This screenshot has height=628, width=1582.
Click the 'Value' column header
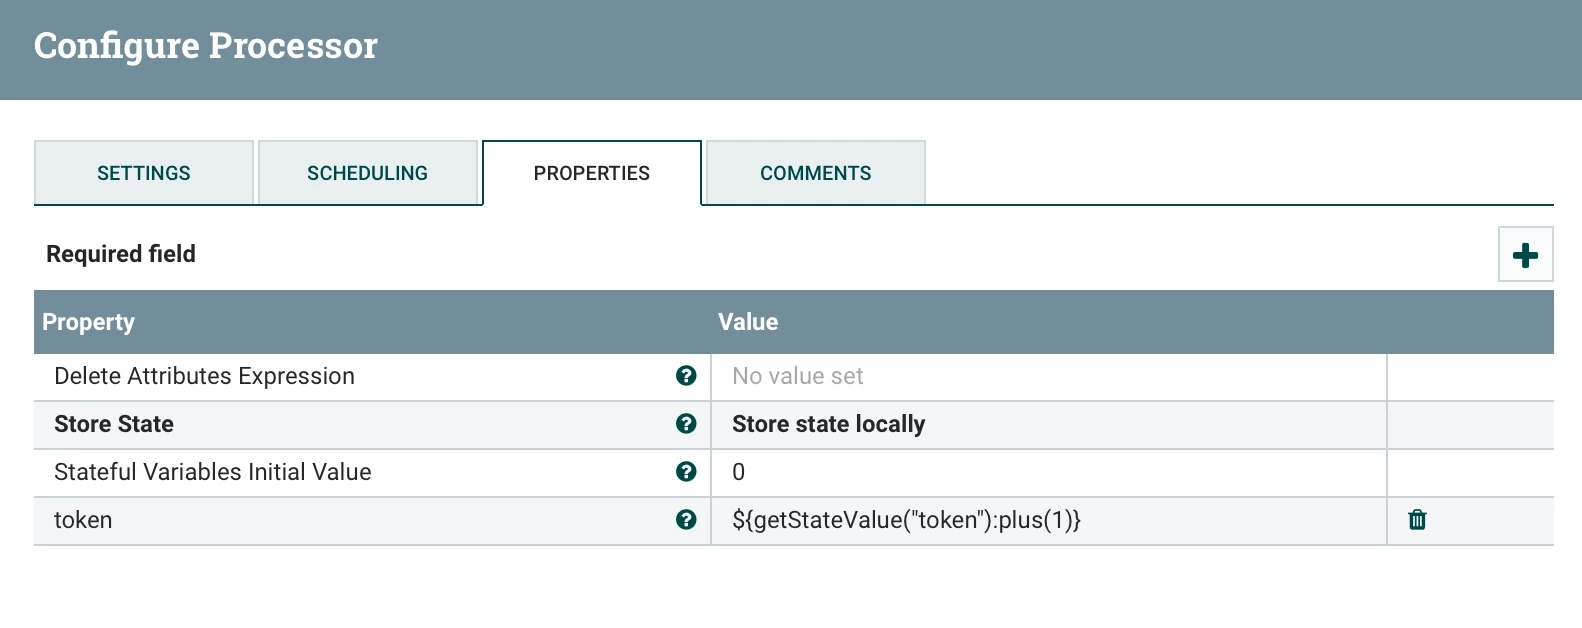[x=748, y=322]
